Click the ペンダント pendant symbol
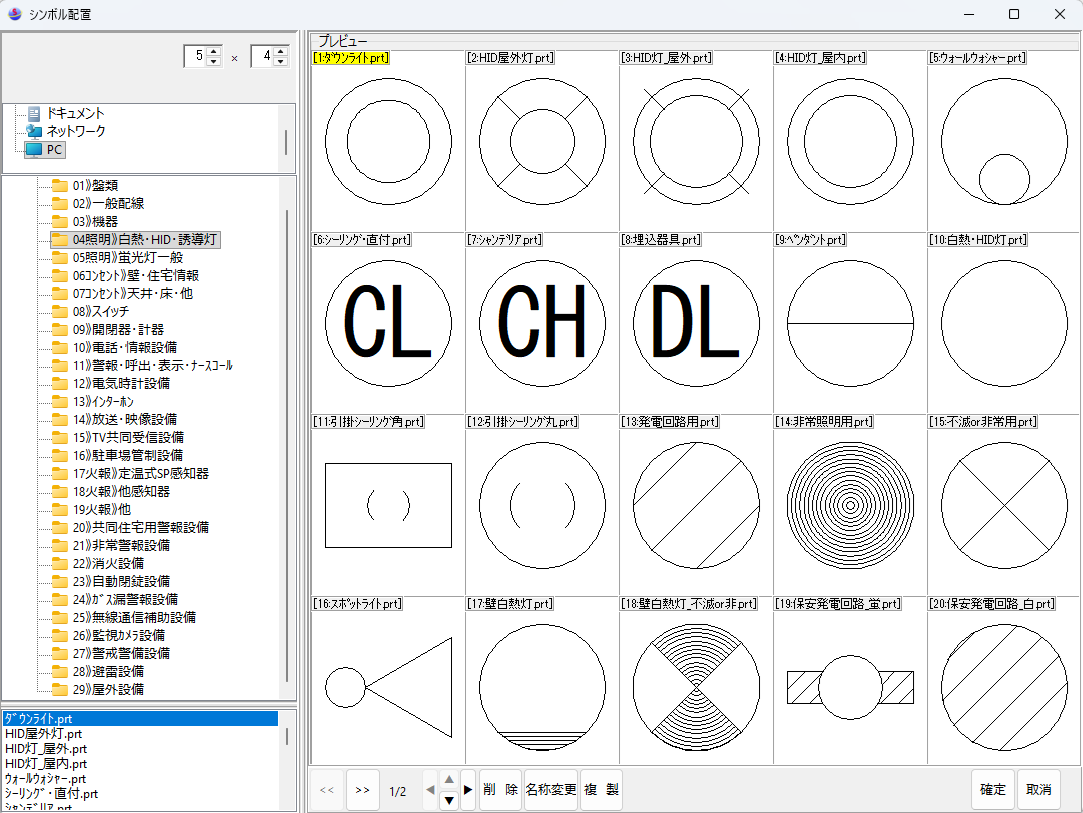This screenshot has width=1083, height=813. 850,324
